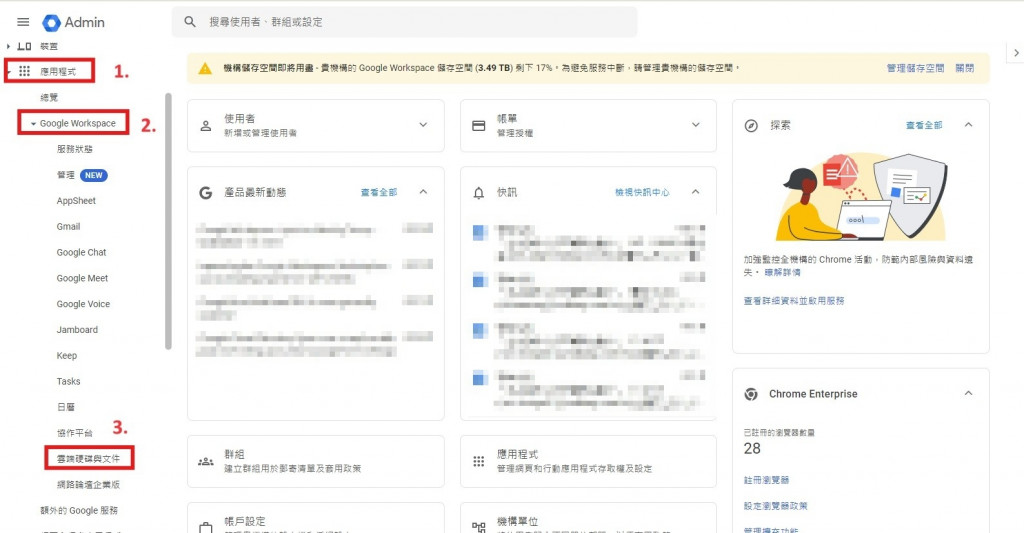Click the 應用程式 card grid icon
This screenshot has width=1024, height=533.
[479, 462]
